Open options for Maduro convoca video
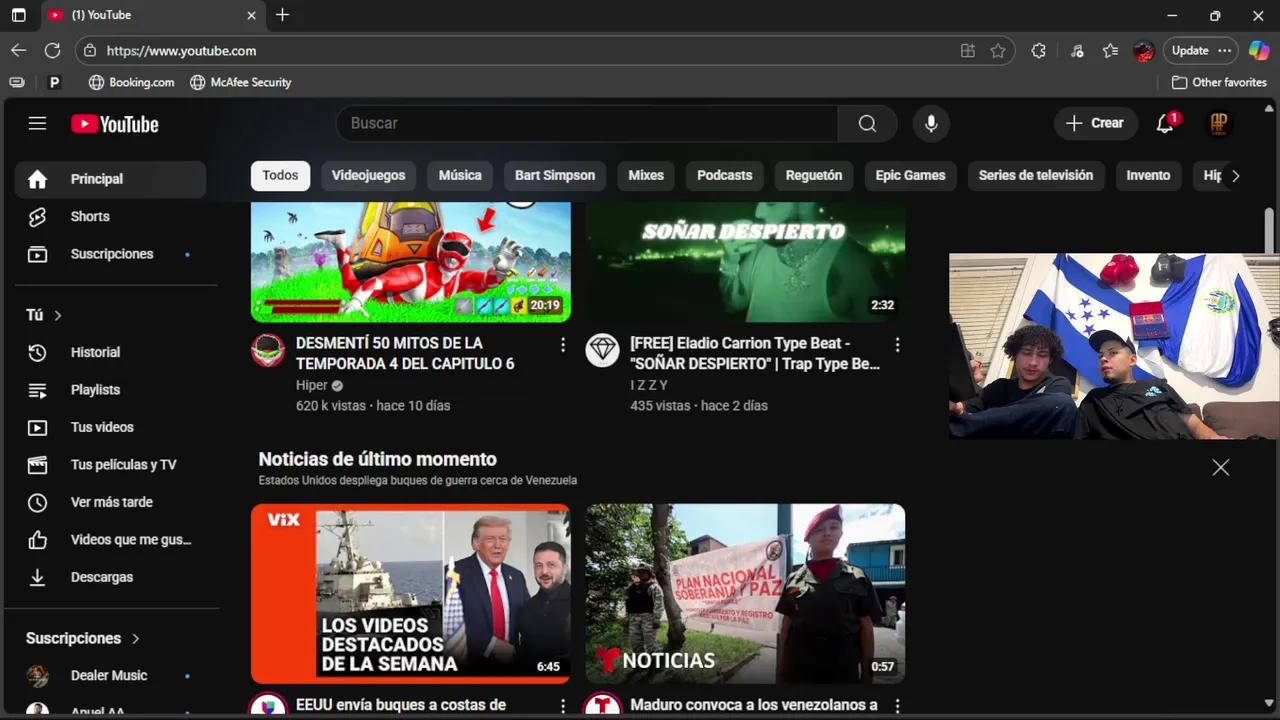 click(x=897, y=706)
